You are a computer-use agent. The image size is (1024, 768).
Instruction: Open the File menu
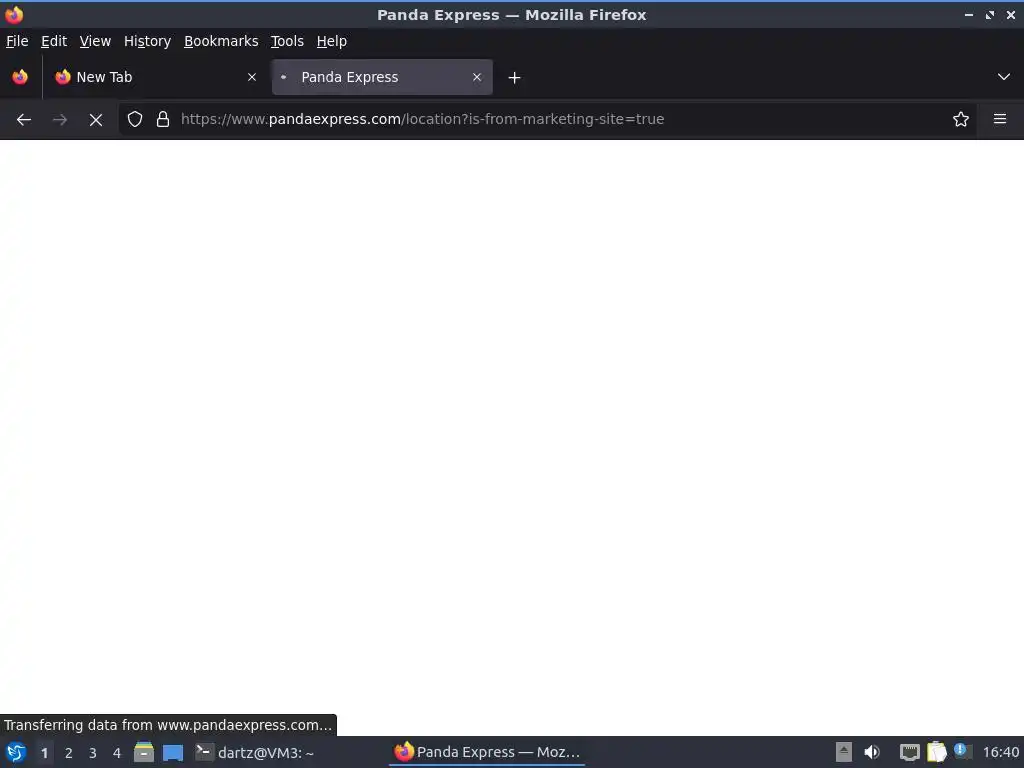pos(17,41)
